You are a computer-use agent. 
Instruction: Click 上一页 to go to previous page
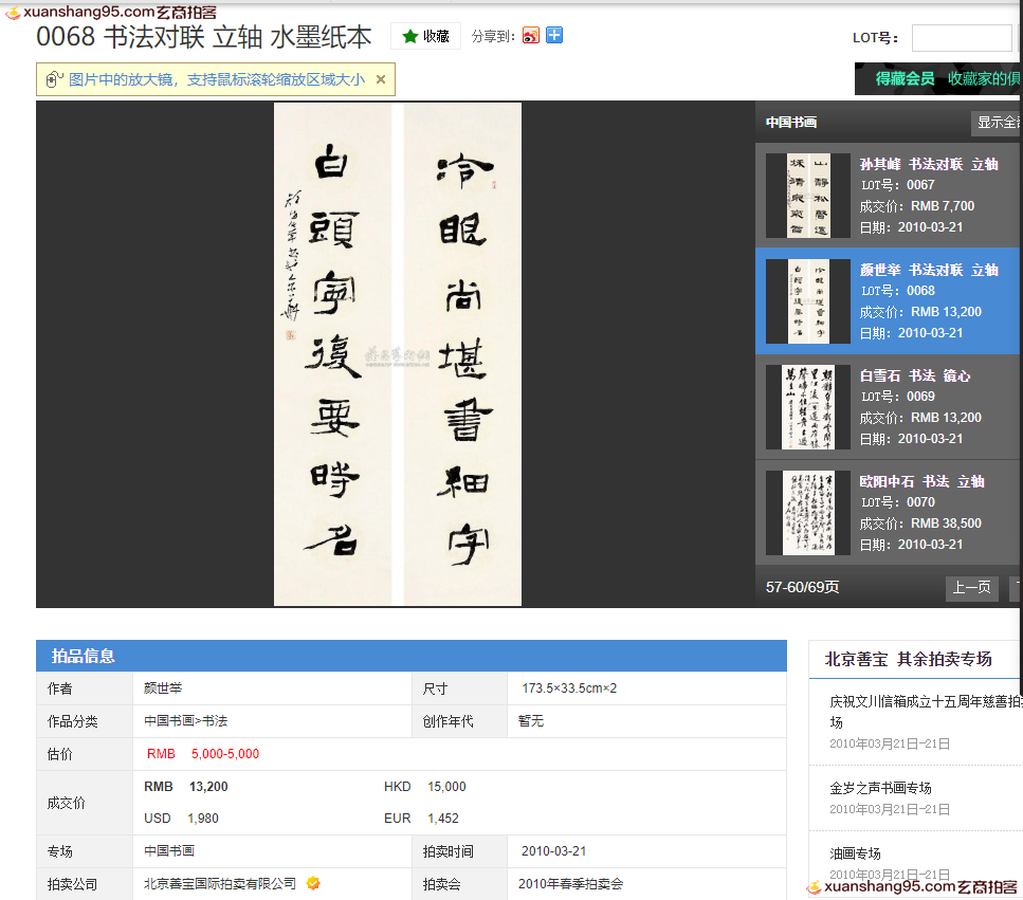pyautogui.click(x=970, y=588)
